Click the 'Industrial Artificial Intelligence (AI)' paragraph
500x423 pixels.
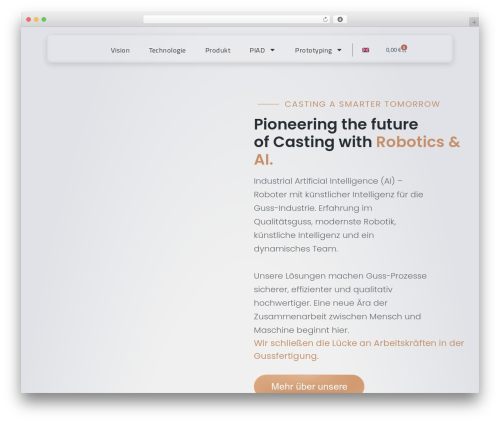pyautogui.click(x=338, y=215)
